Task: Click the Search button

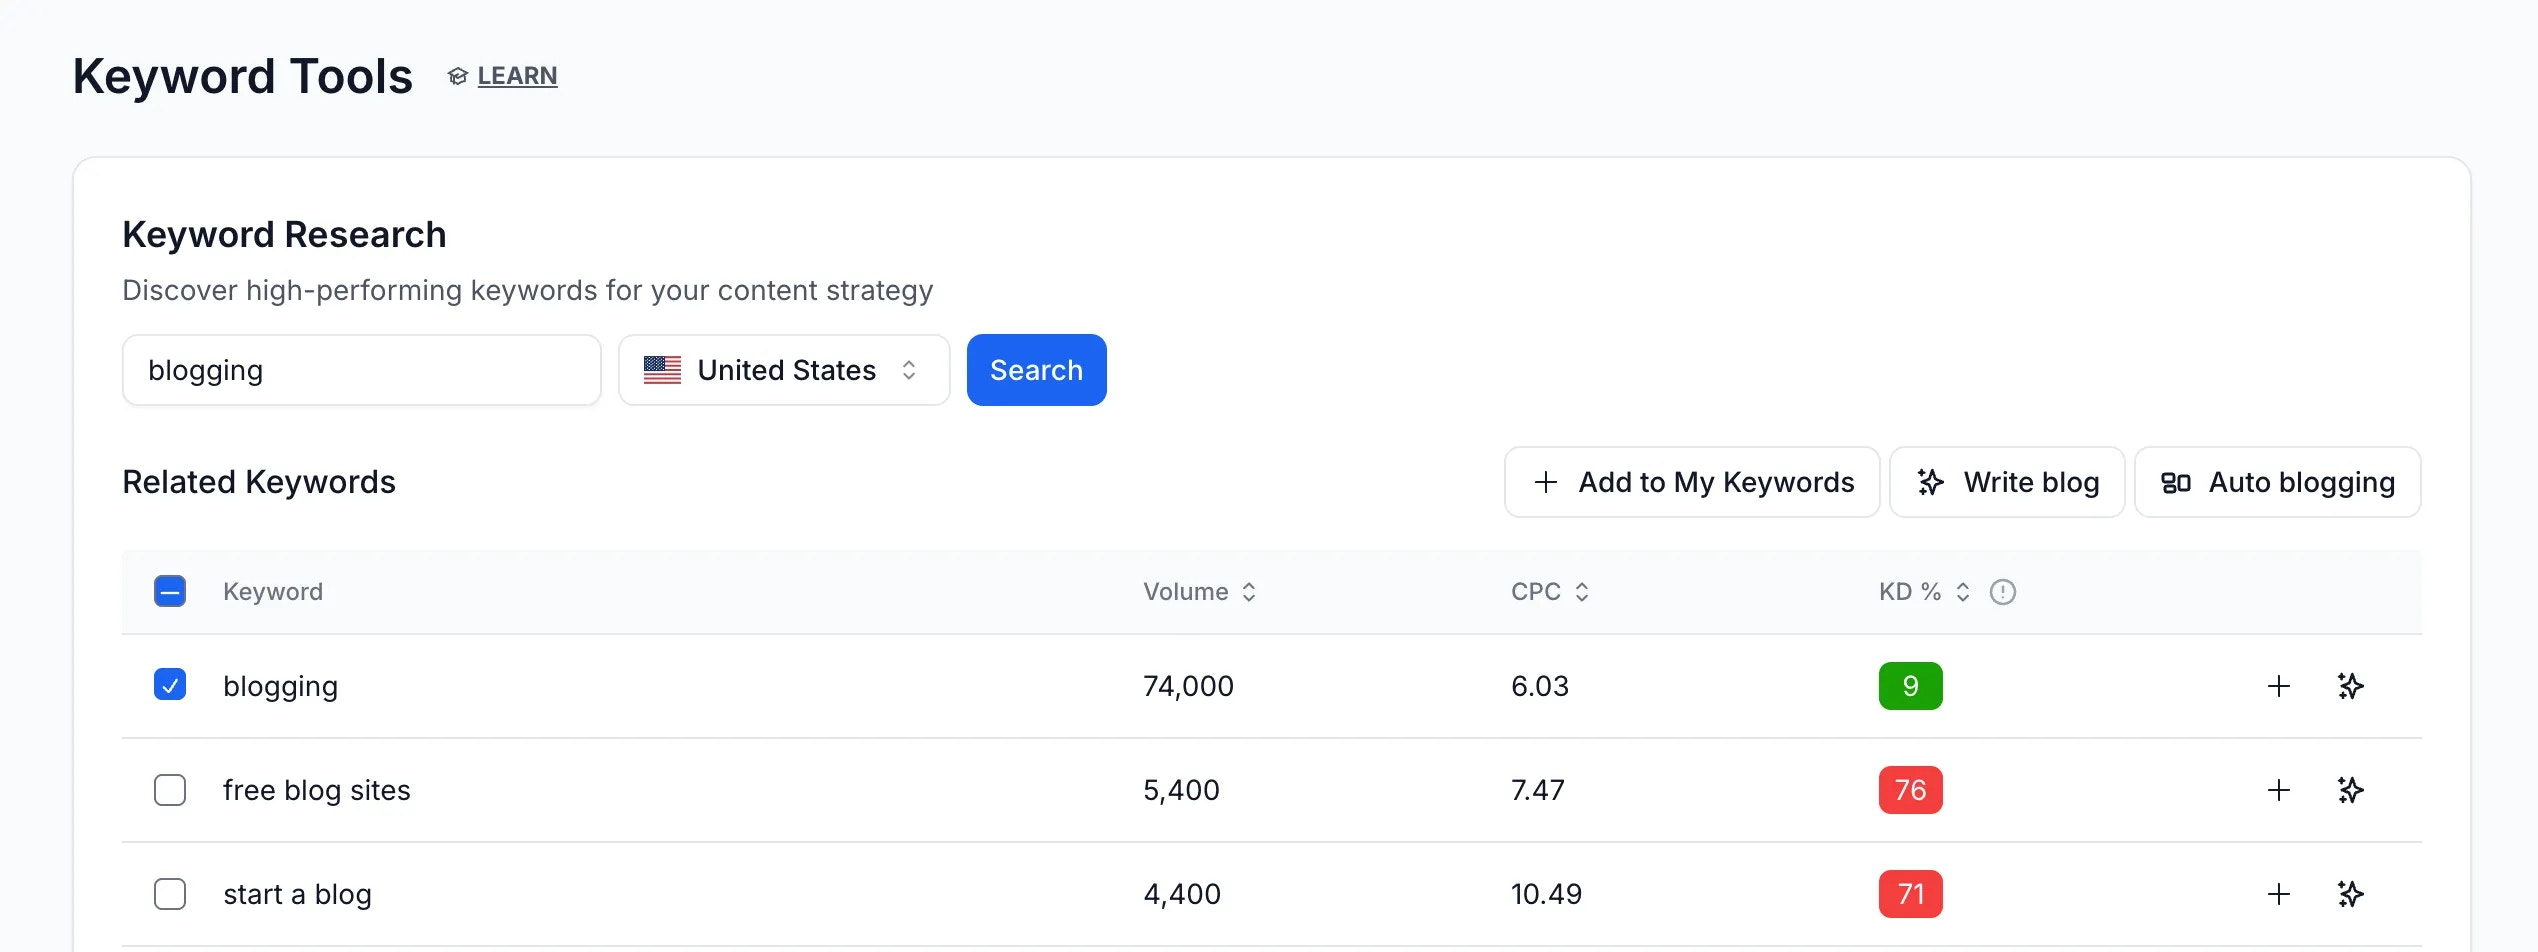Action: pyautogui.click(x=1036, y=370)
